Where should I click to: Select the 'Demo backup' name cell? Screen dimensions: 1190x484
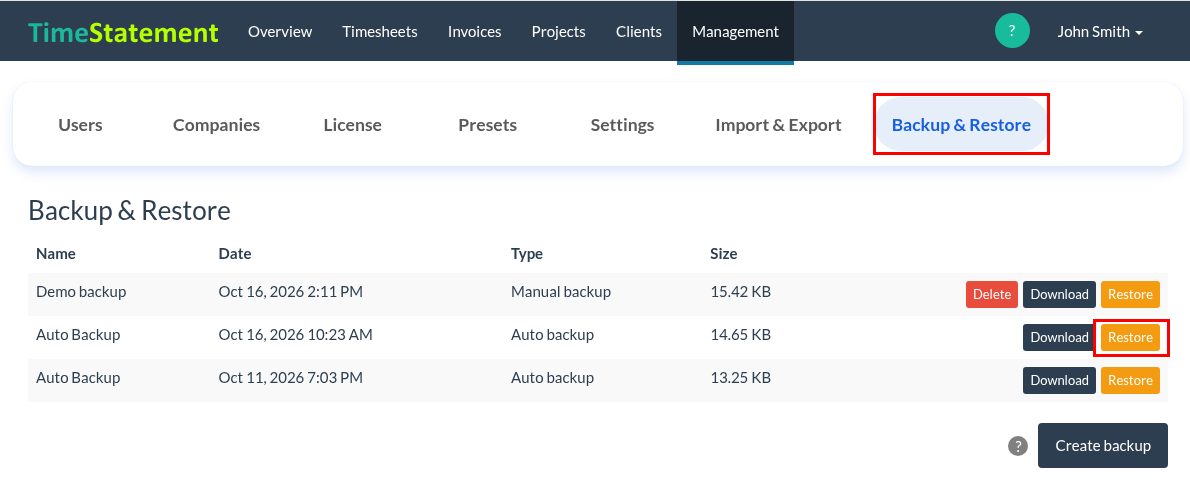81,291
